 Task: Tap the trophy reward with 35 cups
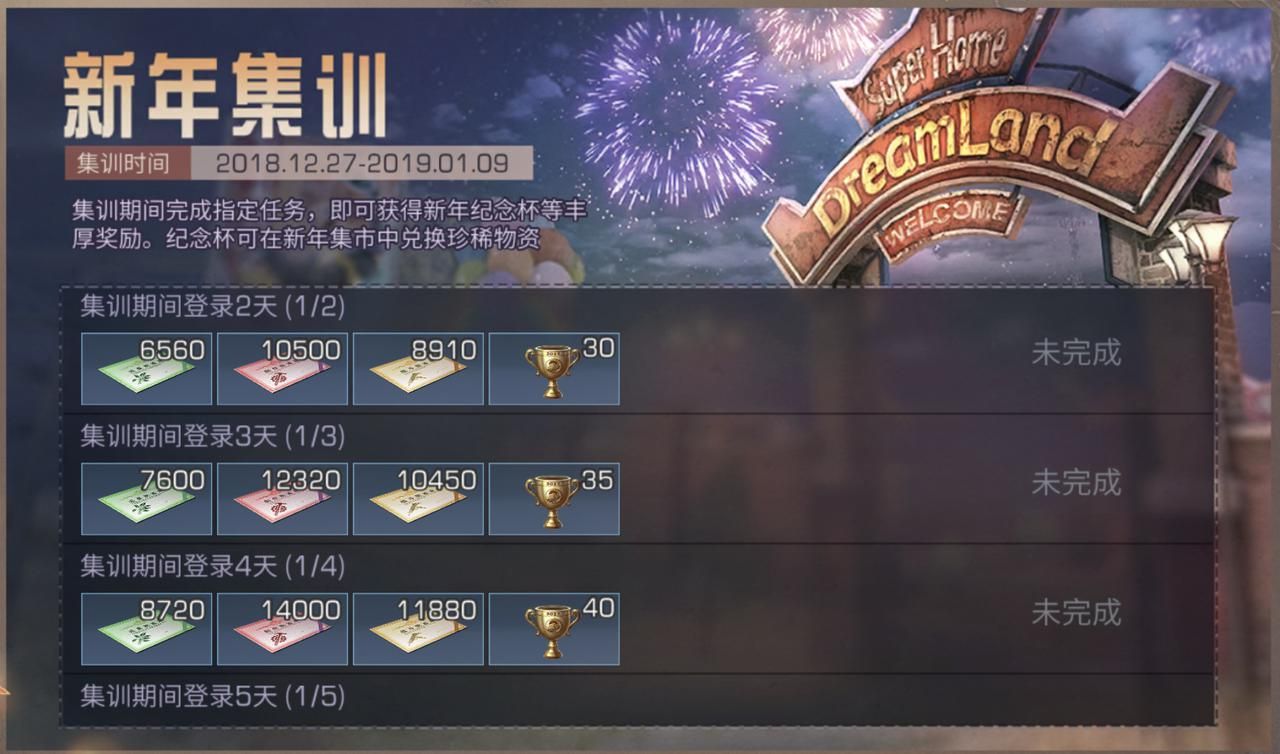tap(554, 499)
